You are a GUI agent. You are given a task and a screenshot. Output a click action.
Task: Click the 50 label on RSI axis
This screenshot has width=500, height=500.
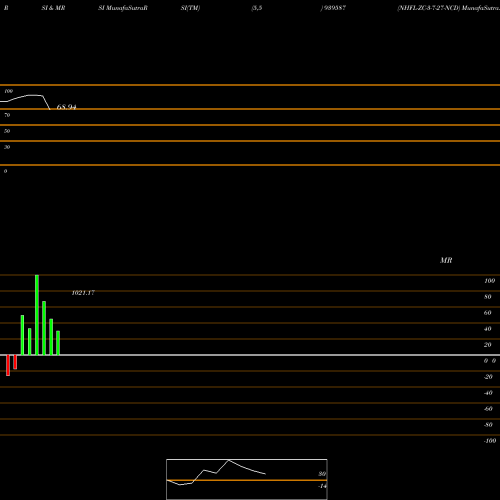pyautogui.click(x=7, y=131)
